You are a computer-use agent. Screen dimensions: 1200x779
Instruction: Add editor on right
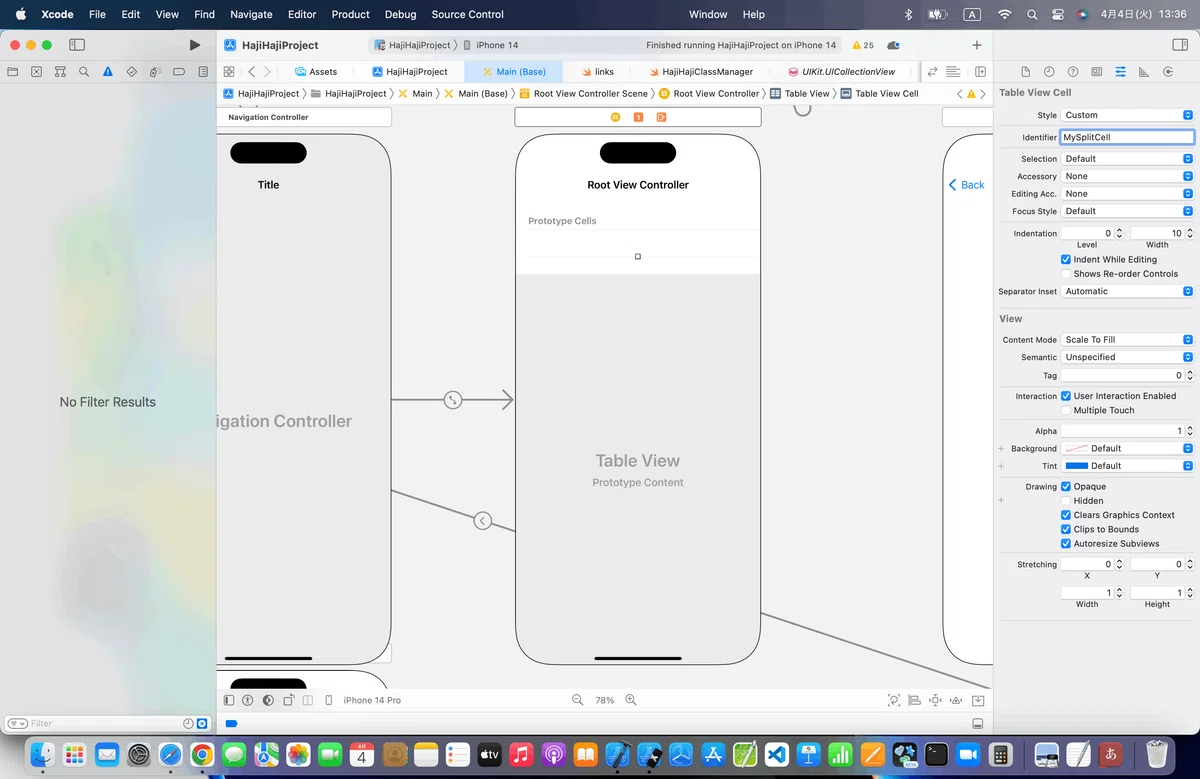[x=981, y=72]
